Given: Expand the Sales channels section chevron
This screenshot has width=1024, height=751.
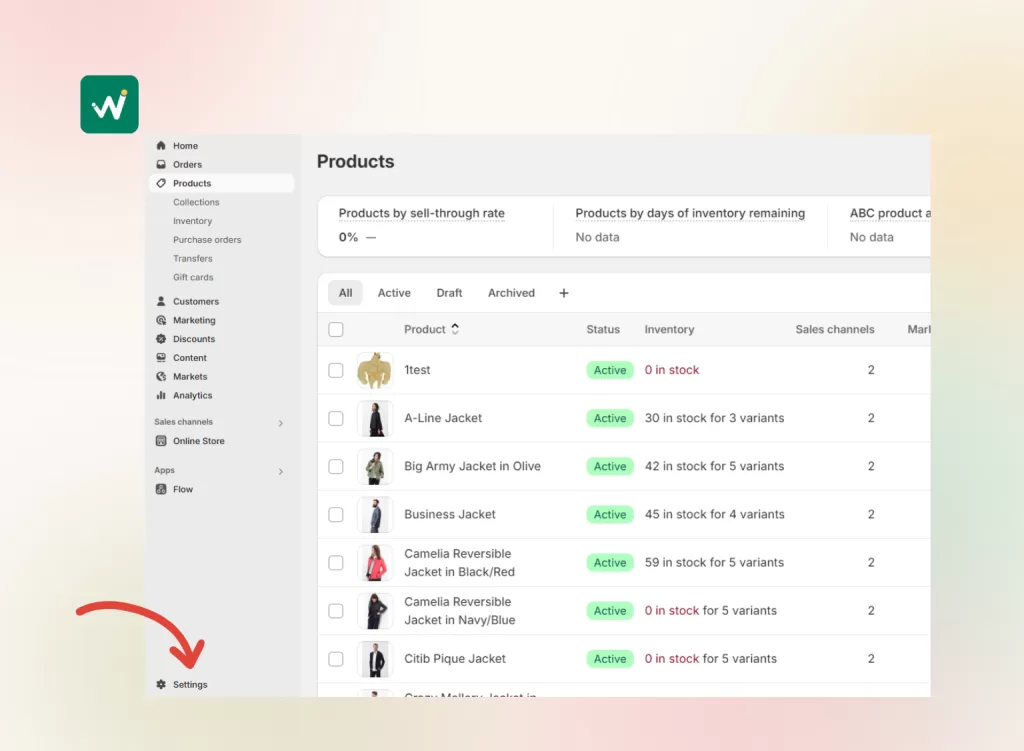Looking at the screenshot, I should pyautogui.click(x=280, y=423).
